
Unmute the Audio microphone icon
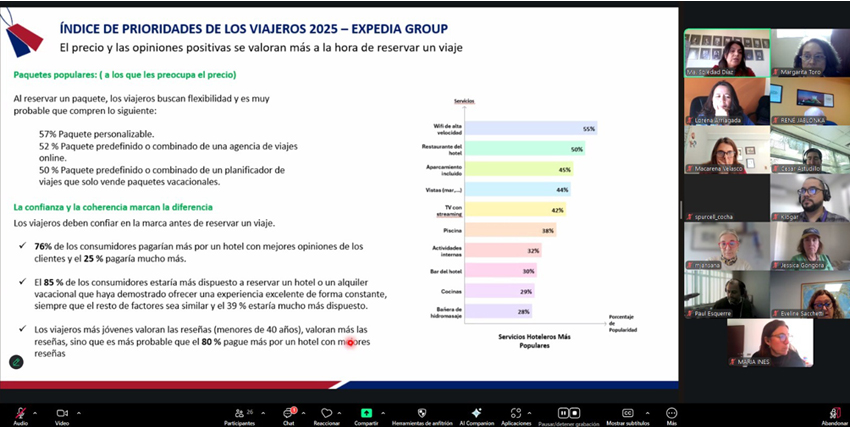pyautogui.click(x=19, y=412)
